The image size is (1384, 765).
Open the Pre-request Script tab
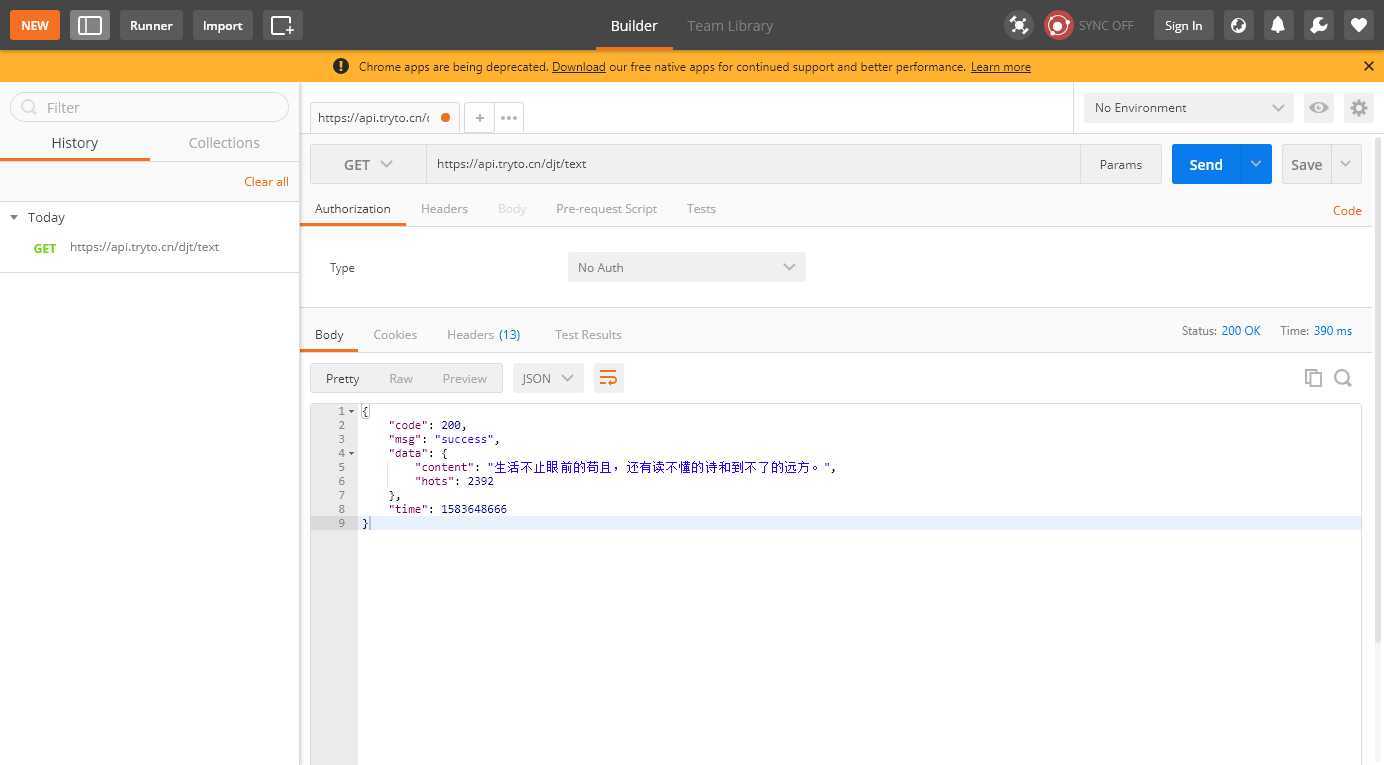tap(606, 208)
